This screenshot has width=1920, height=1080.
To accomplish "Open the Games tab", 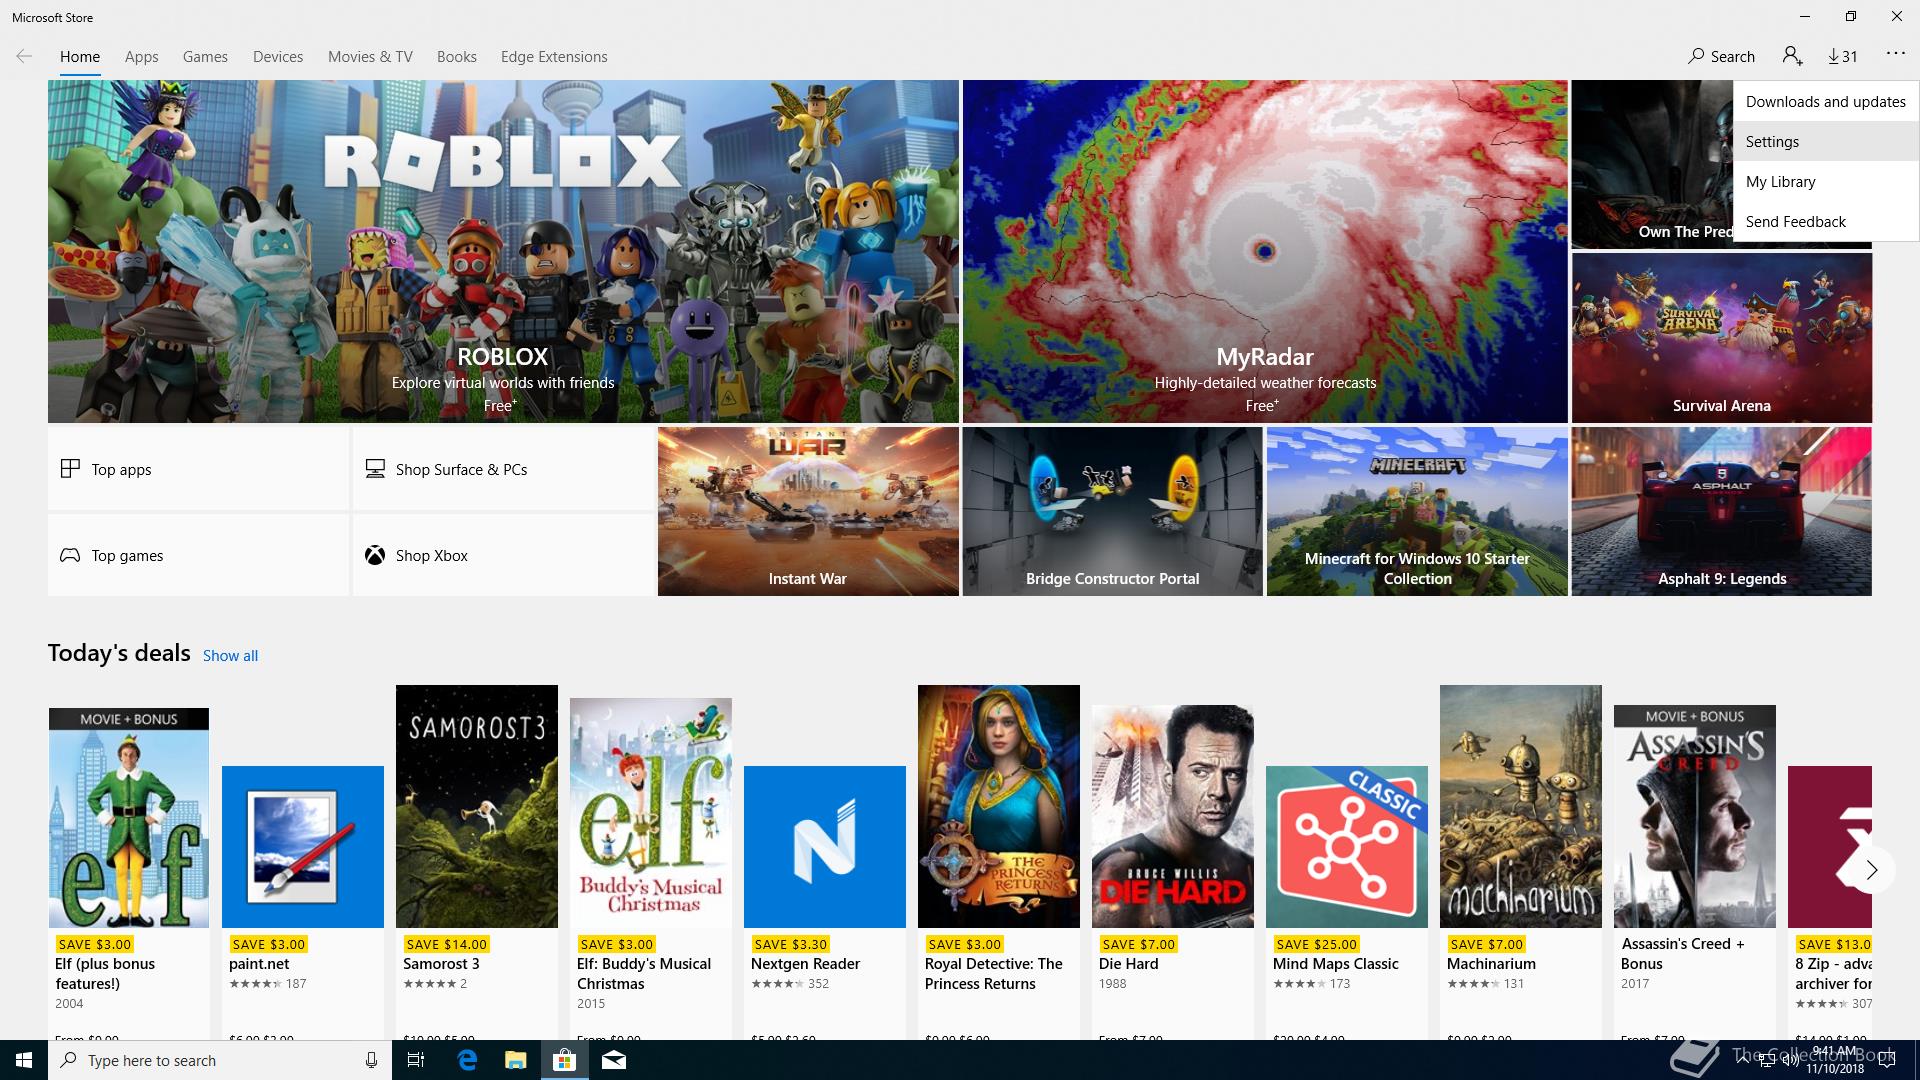I will [205, 56].
